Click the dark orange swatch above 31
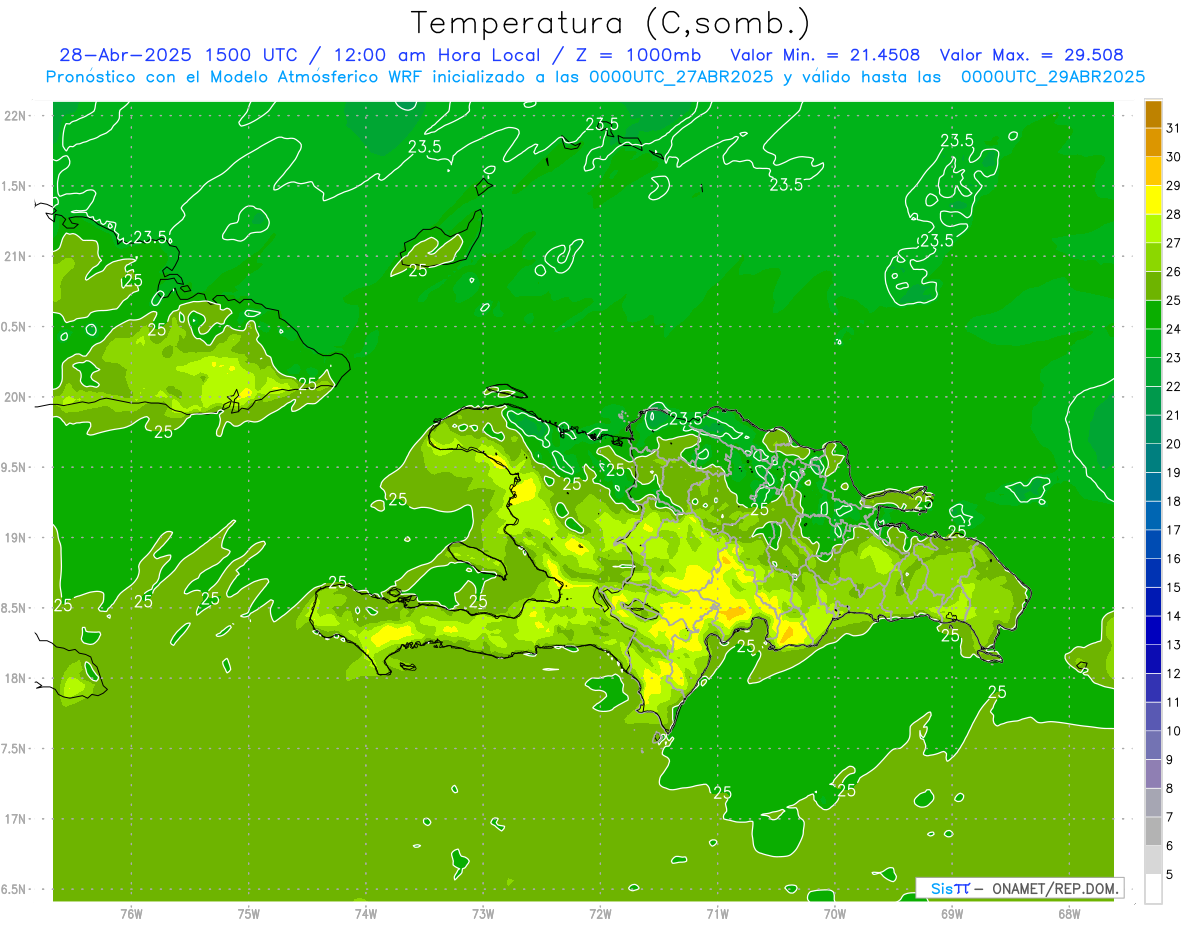 tap(1153, 114)
